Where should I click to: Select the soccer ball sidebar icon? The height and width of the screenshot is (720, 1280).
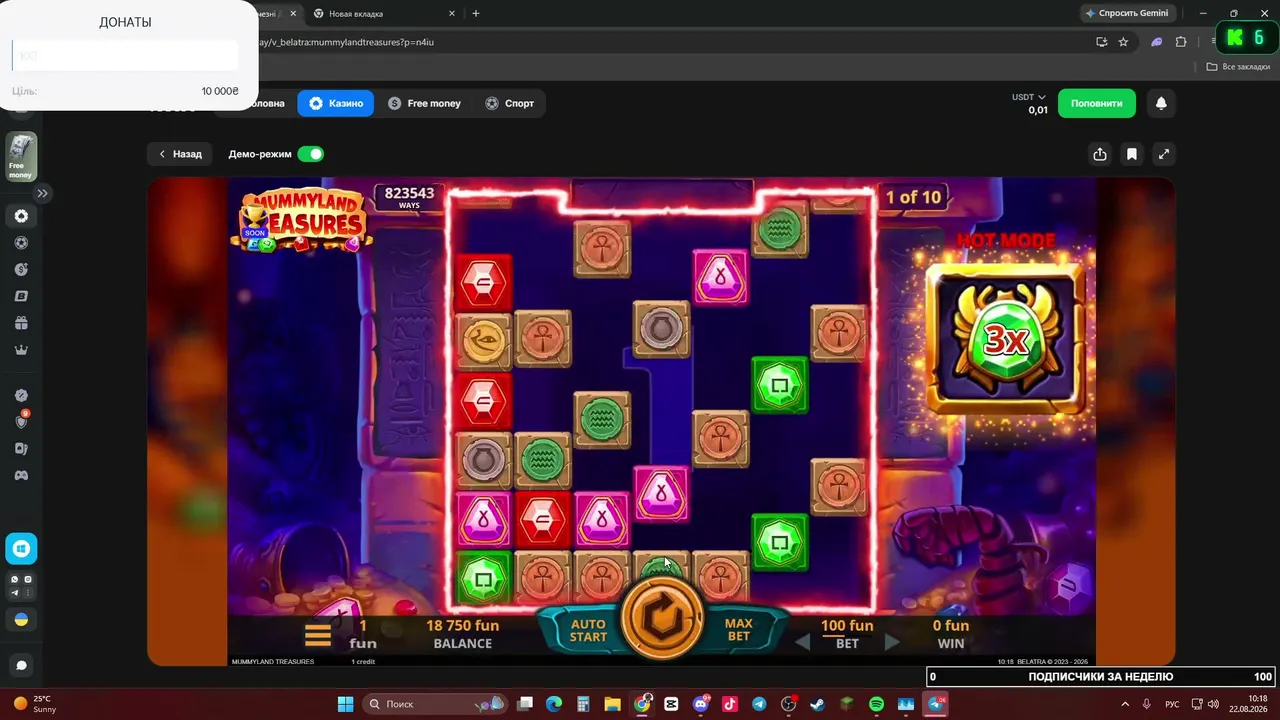[21, 243]
